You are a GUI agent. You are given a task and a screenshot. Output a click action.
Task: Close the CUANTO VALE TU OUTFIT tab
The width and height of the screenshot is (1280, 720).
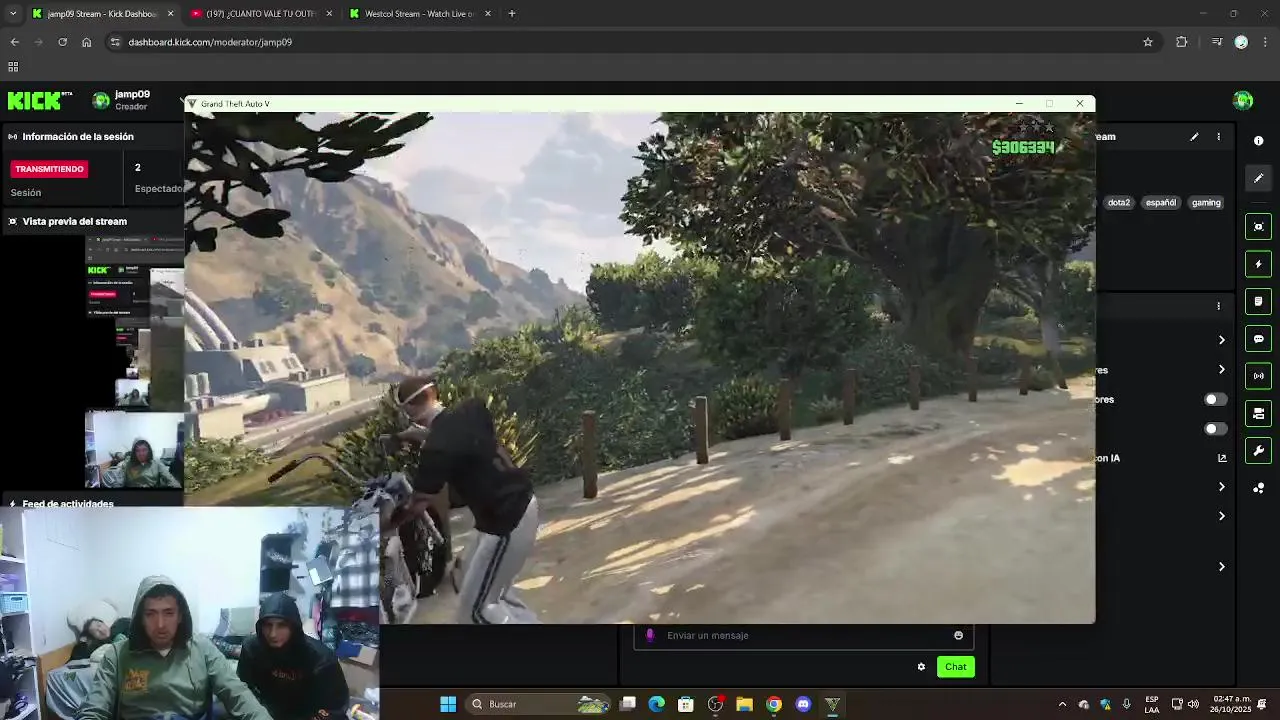pos(329,14)
